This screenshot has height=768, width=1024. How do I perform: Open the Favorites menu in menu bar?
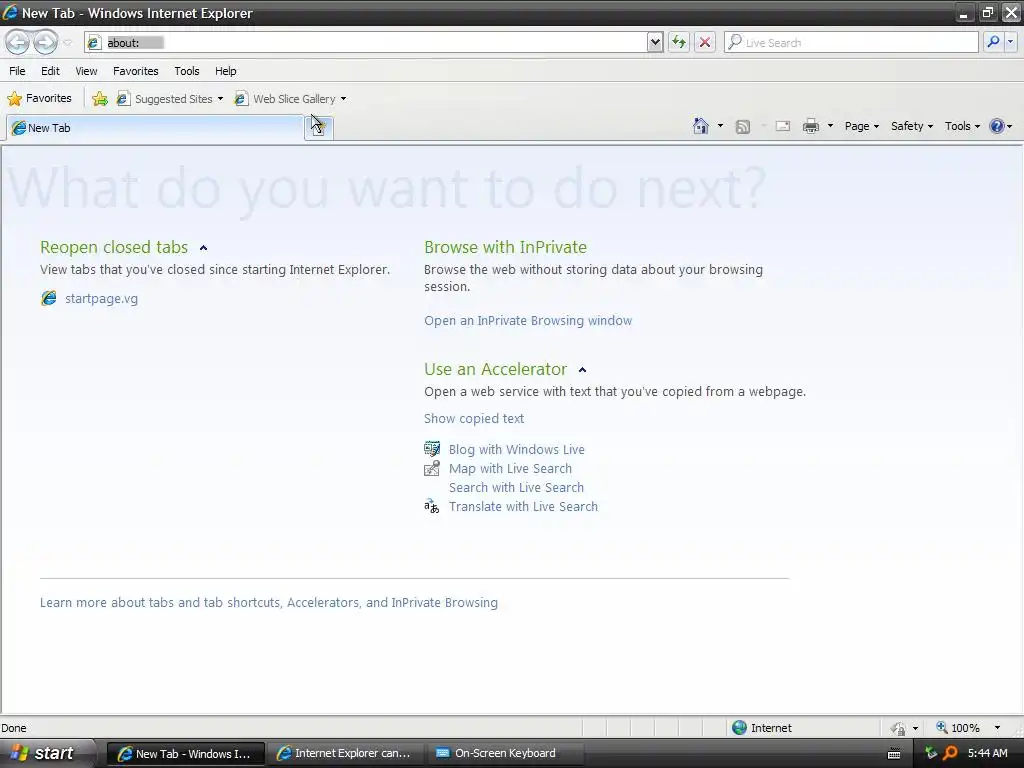(136, 71)
